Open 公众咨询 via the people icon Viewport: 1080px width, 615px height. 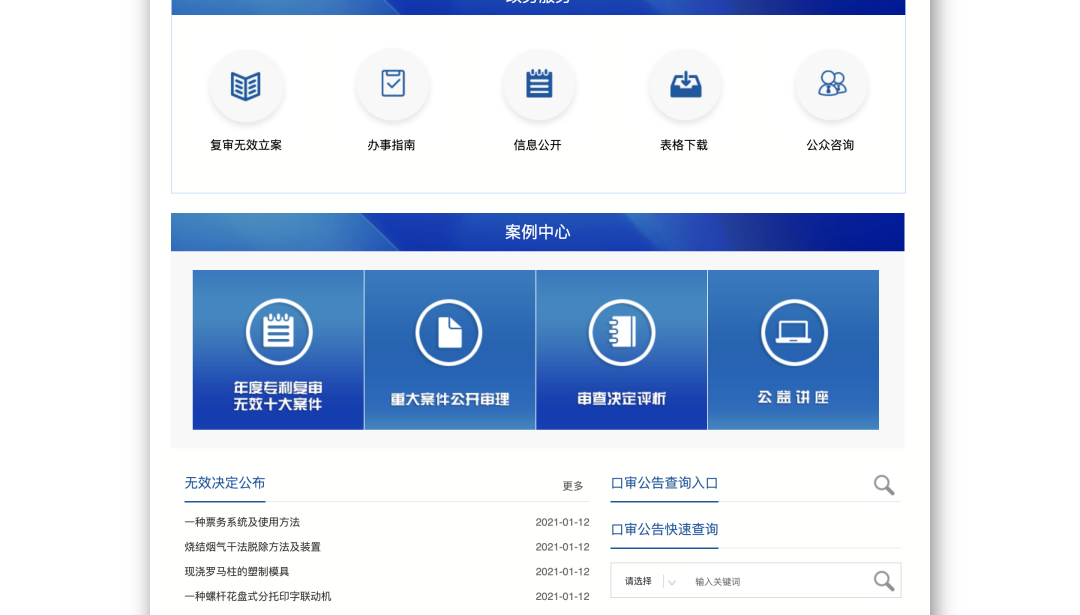coord(830,86)
